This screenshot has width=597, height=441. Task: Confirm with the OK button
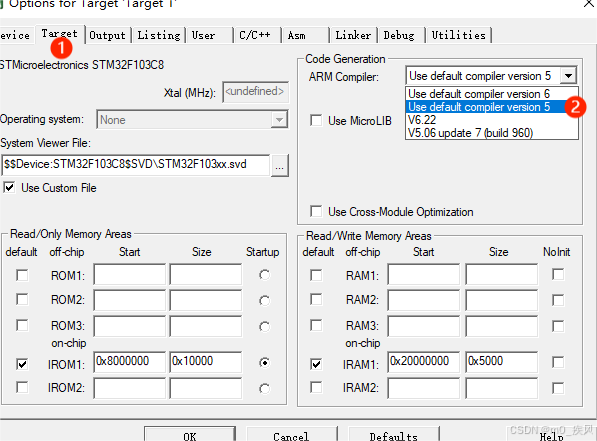tap(190, 435)
